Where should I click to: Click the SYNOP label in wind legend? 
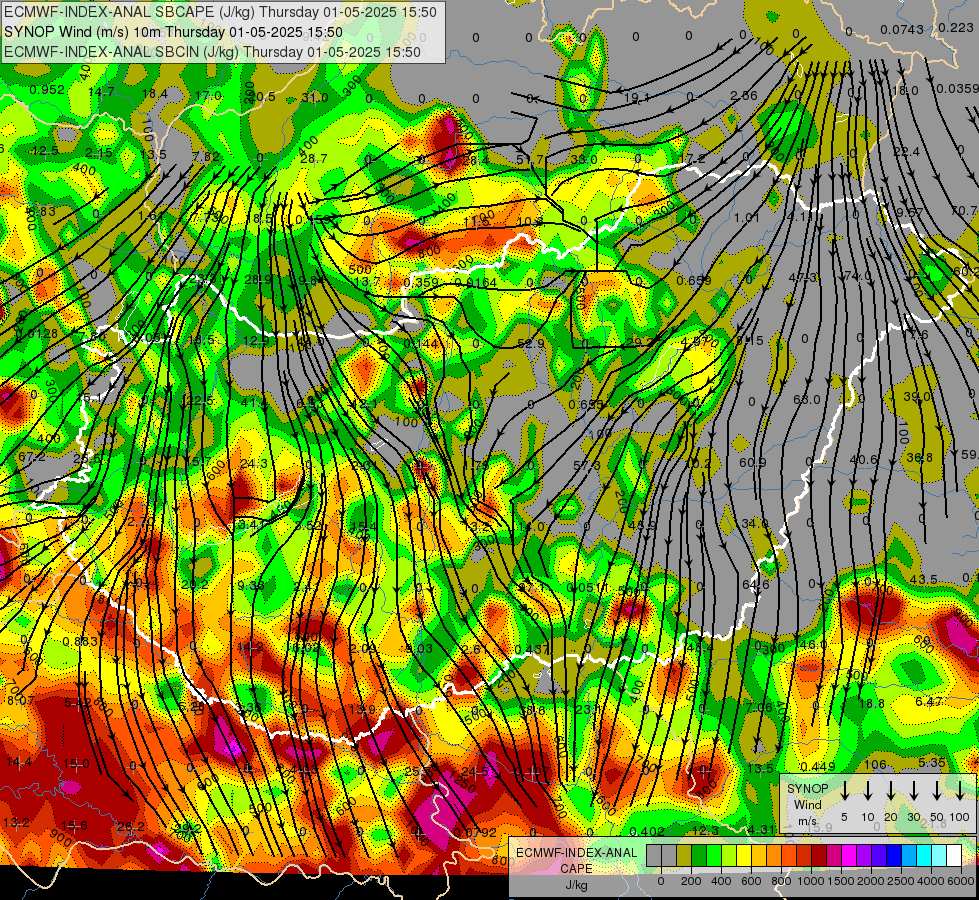point(807,789)
